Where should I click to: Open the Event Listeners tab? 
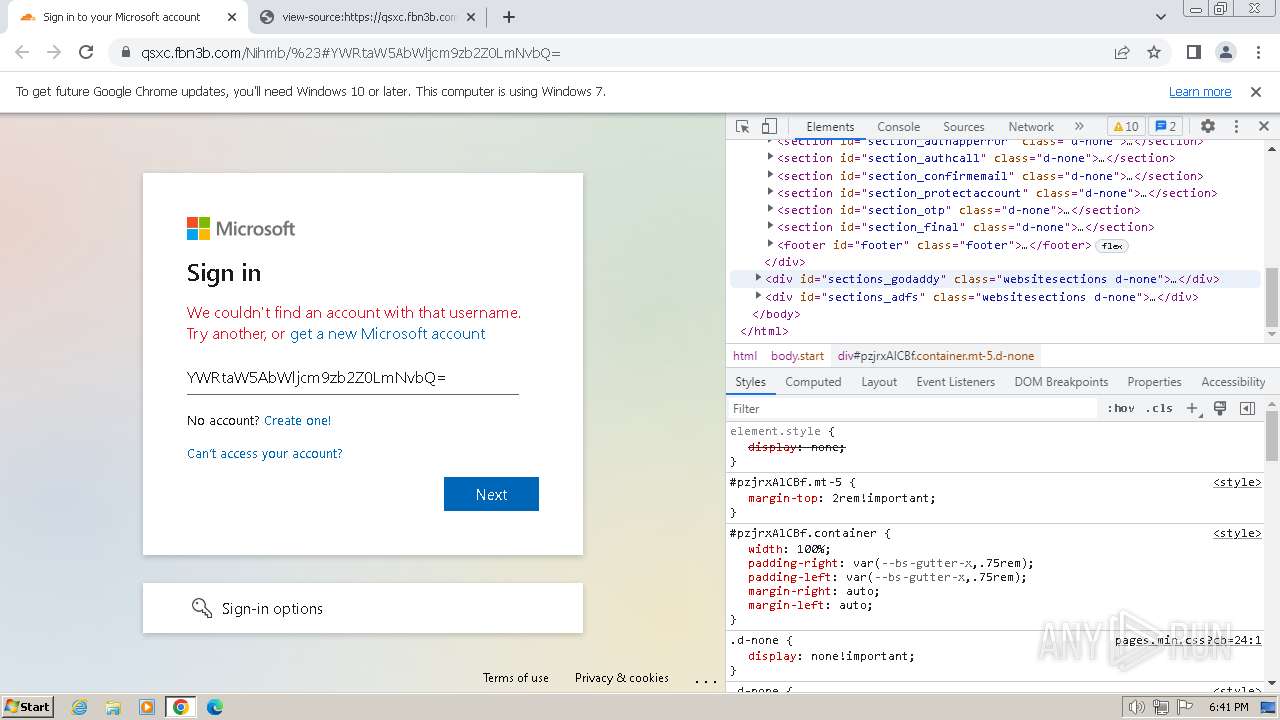(955, 382)
